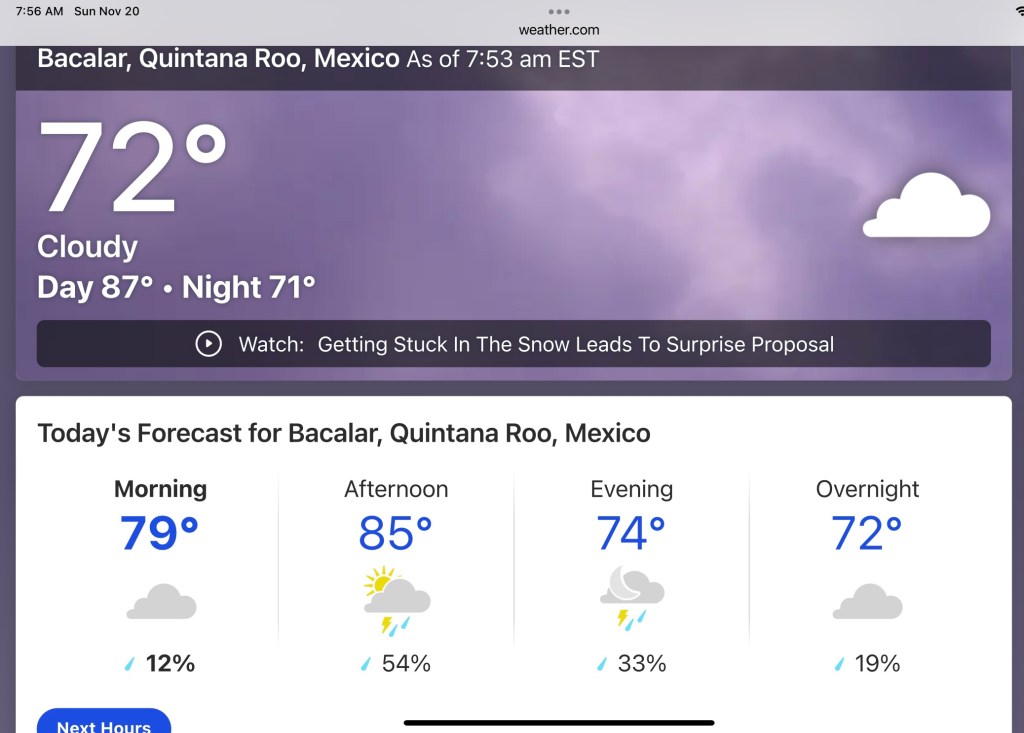Tap the three-dot multitasking menu

[x=559, y=12]
